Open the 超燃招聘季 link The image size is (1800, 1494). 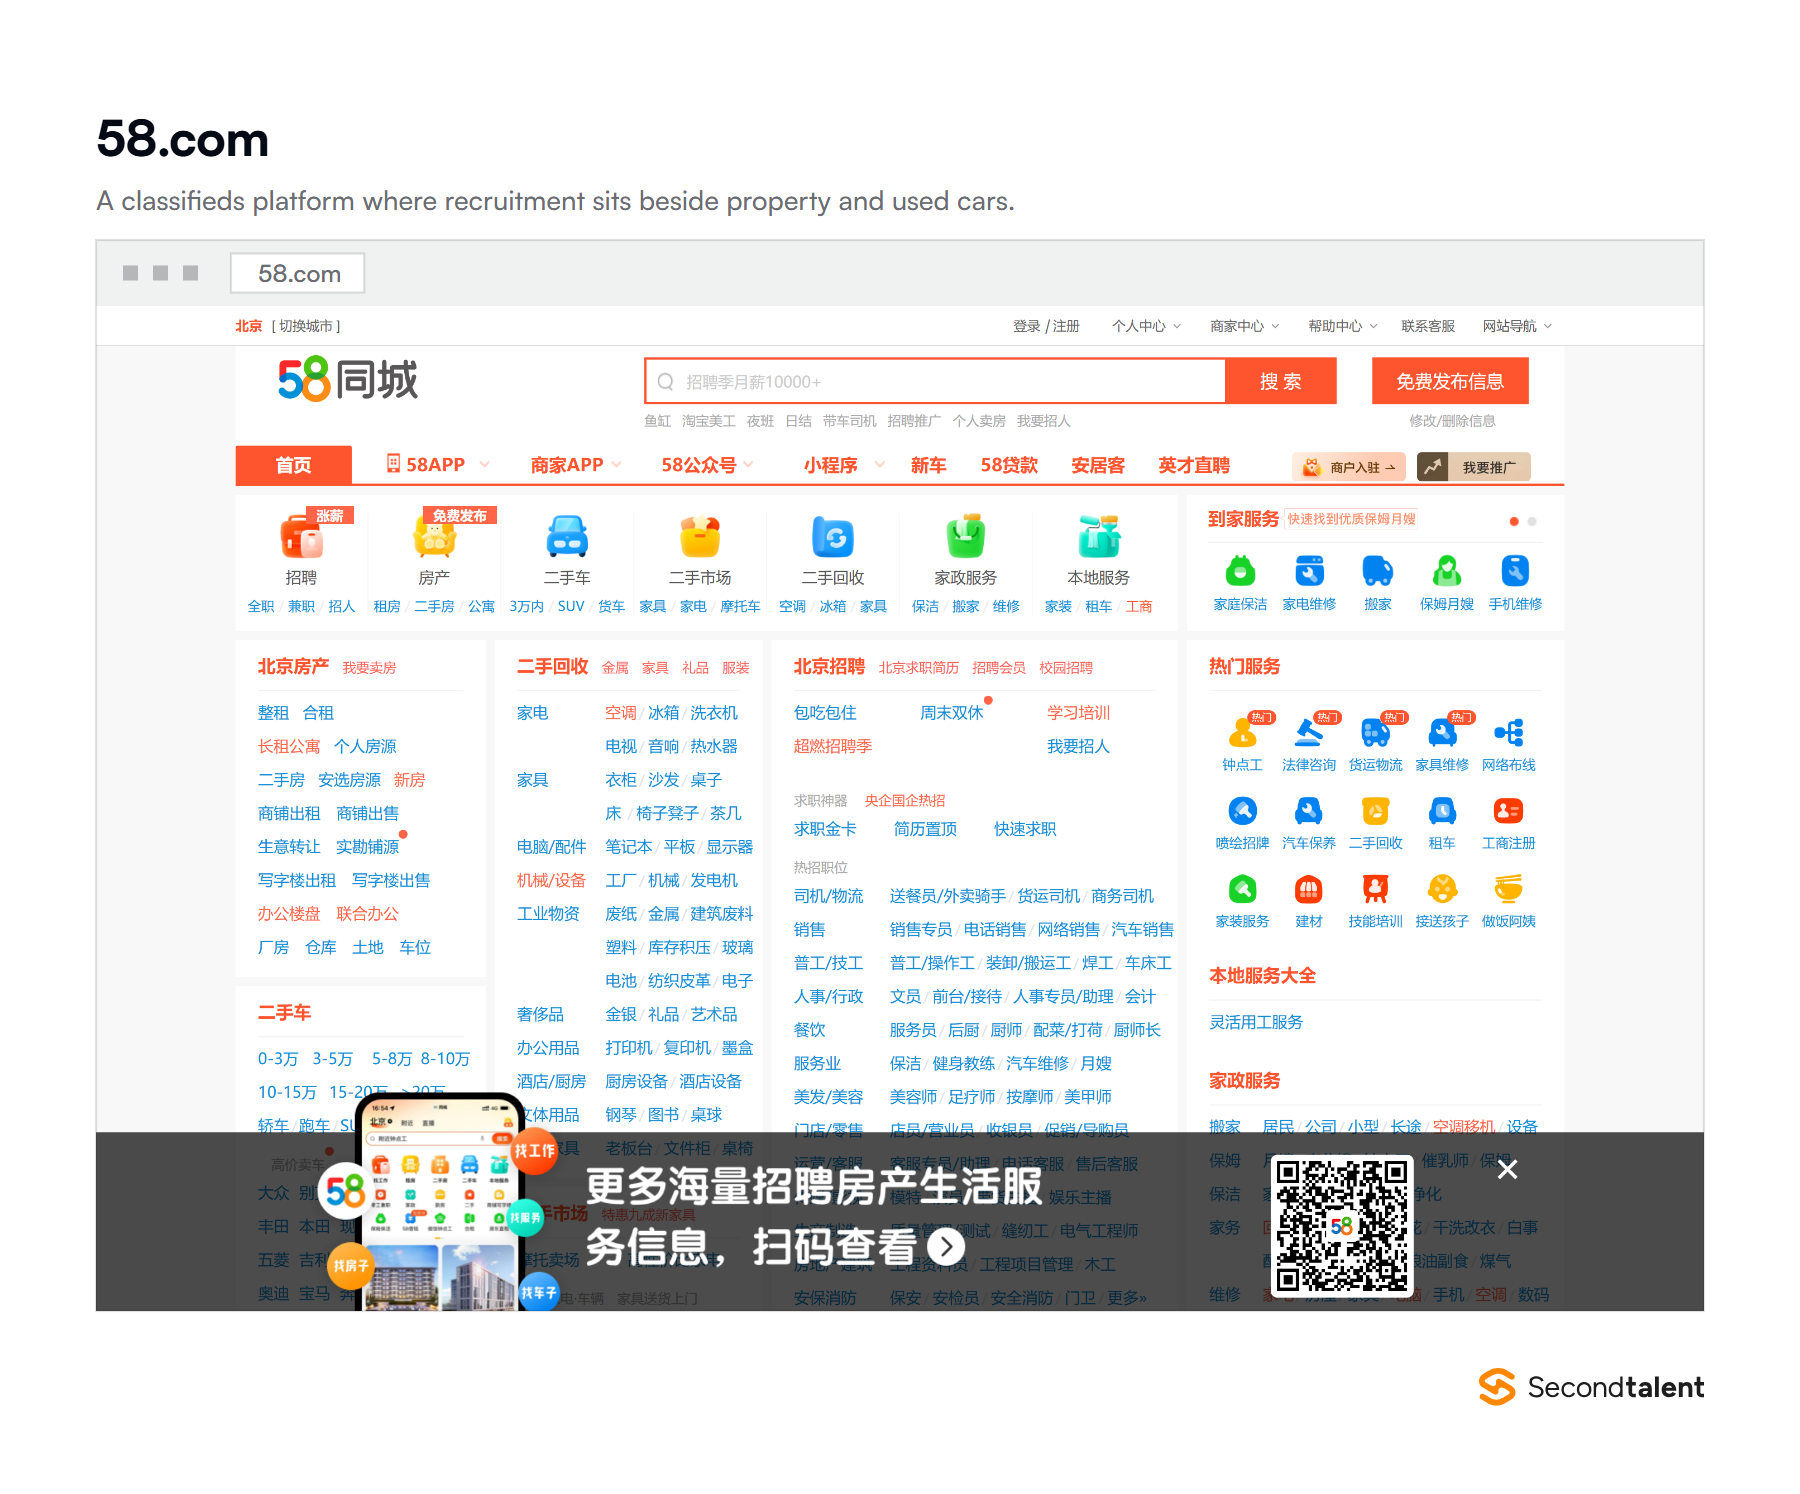(x=833, y=746)
